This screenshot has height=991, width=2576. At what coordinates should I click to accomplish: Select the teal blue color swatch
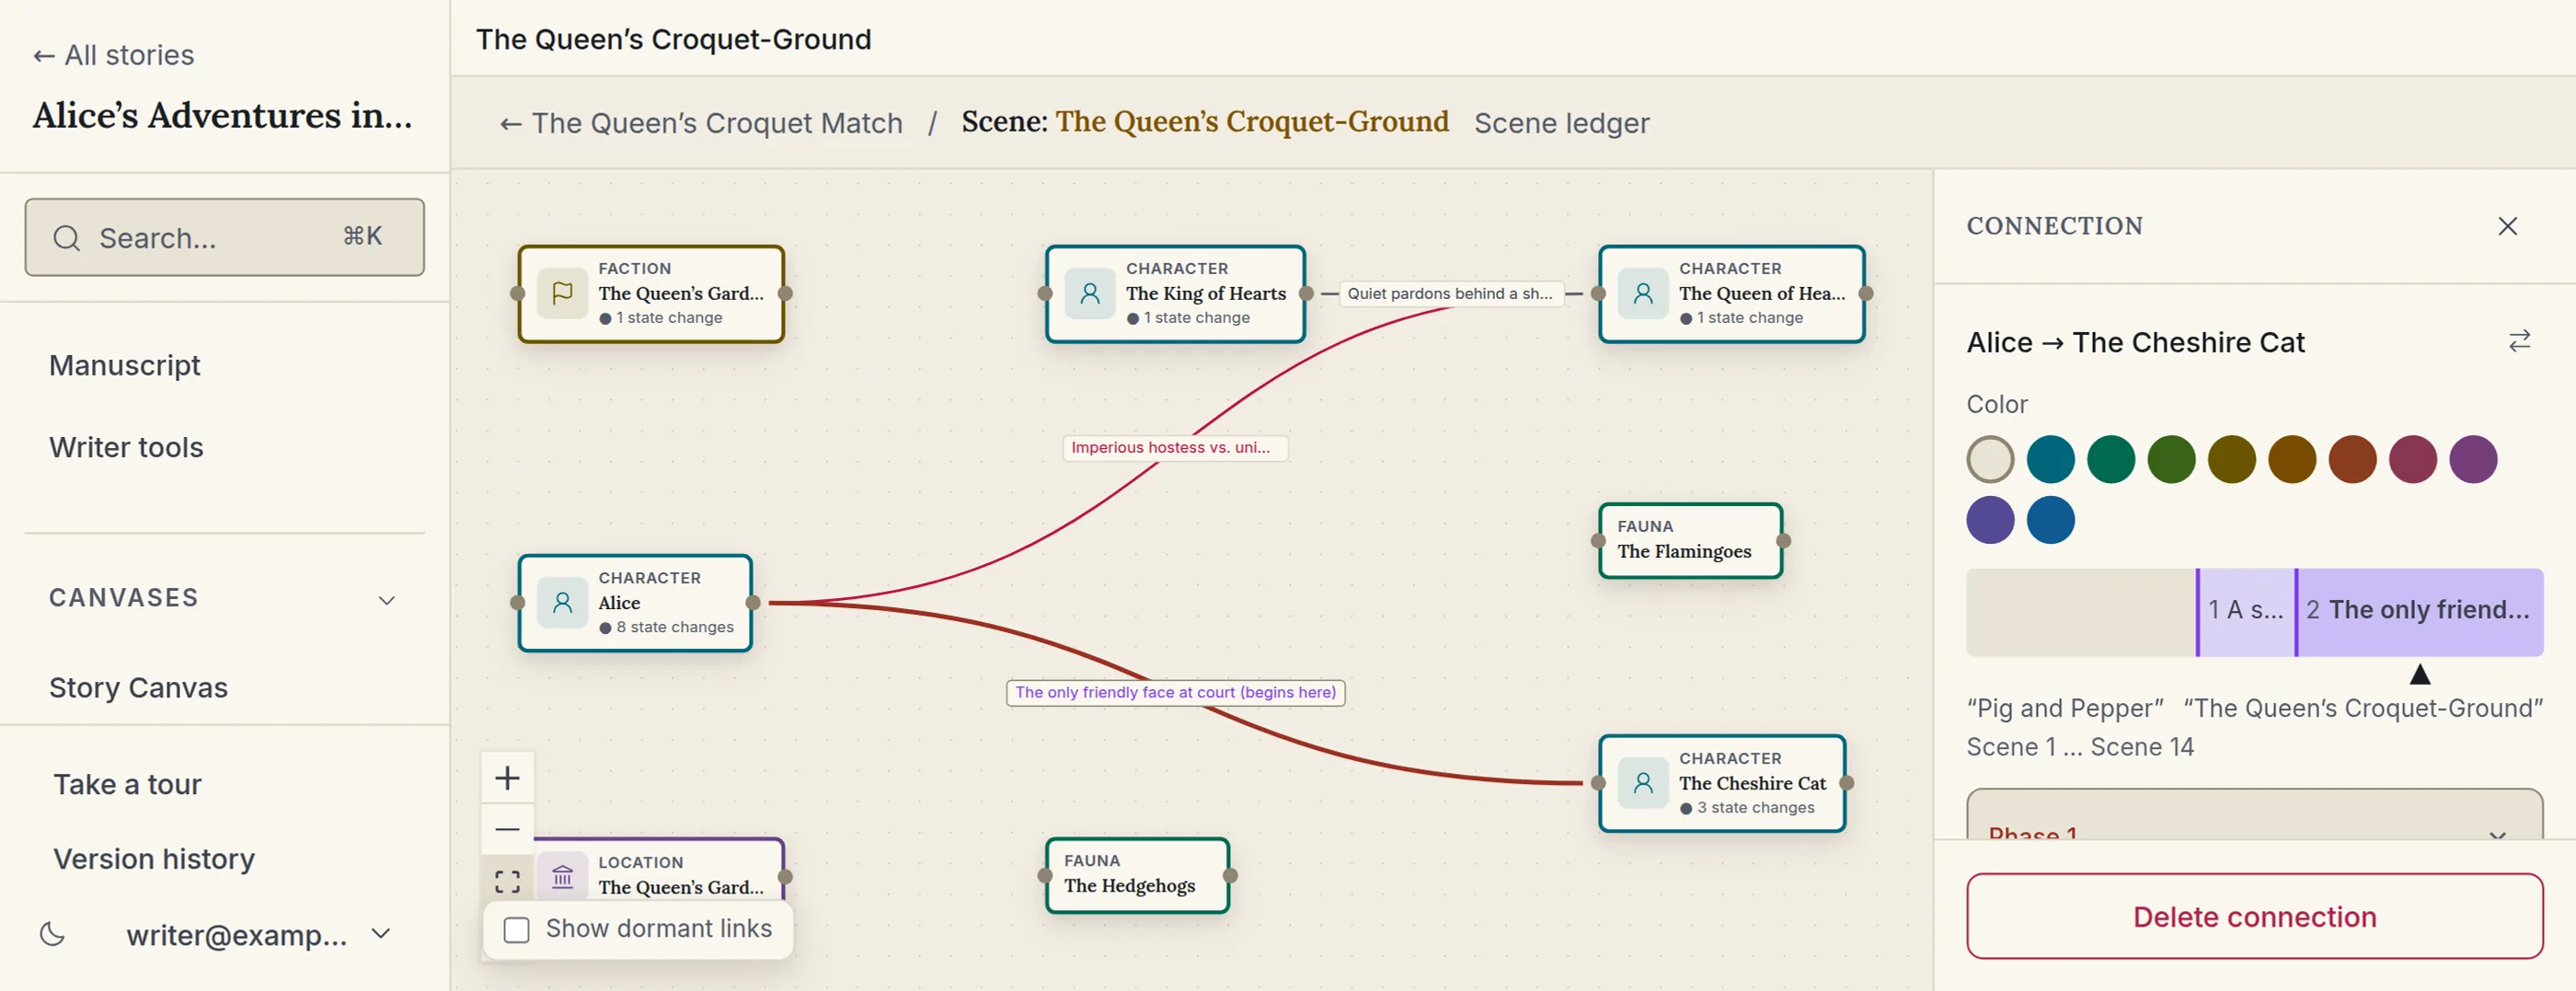pyautogui.click(x=2050, y=460)
